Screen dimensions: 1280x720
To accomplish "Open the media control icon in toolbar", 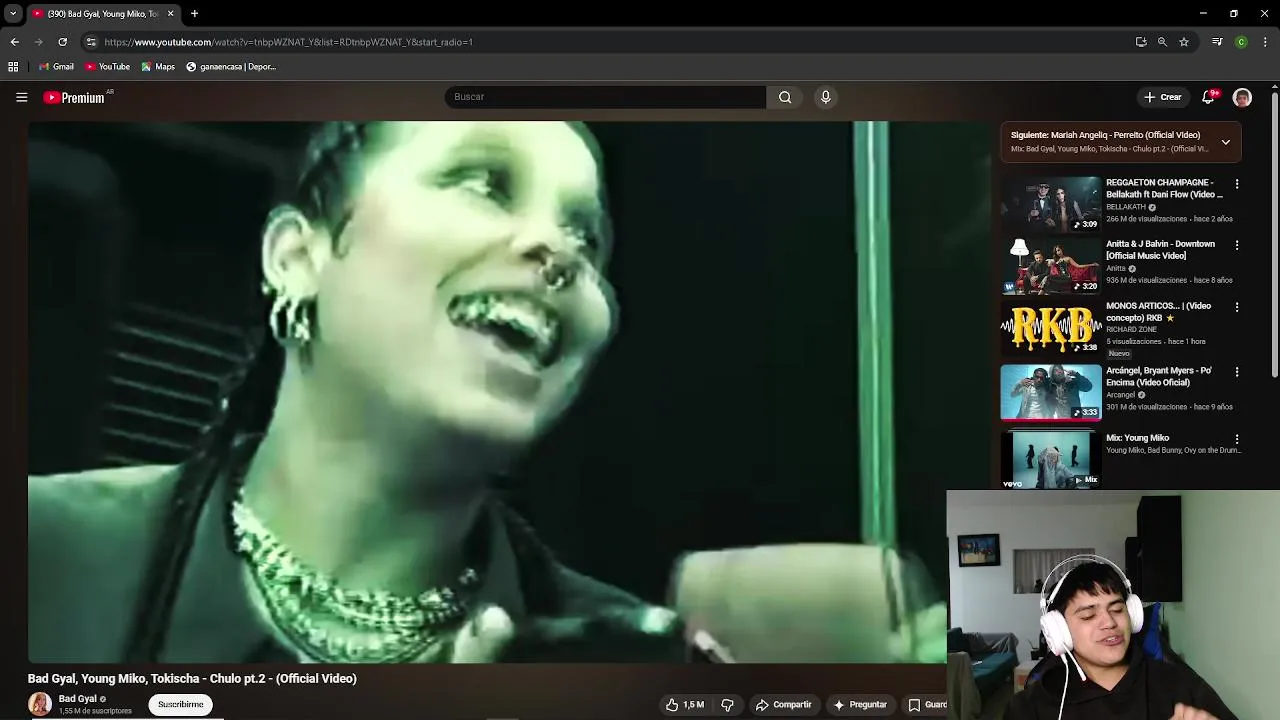I will point(1217,42).
